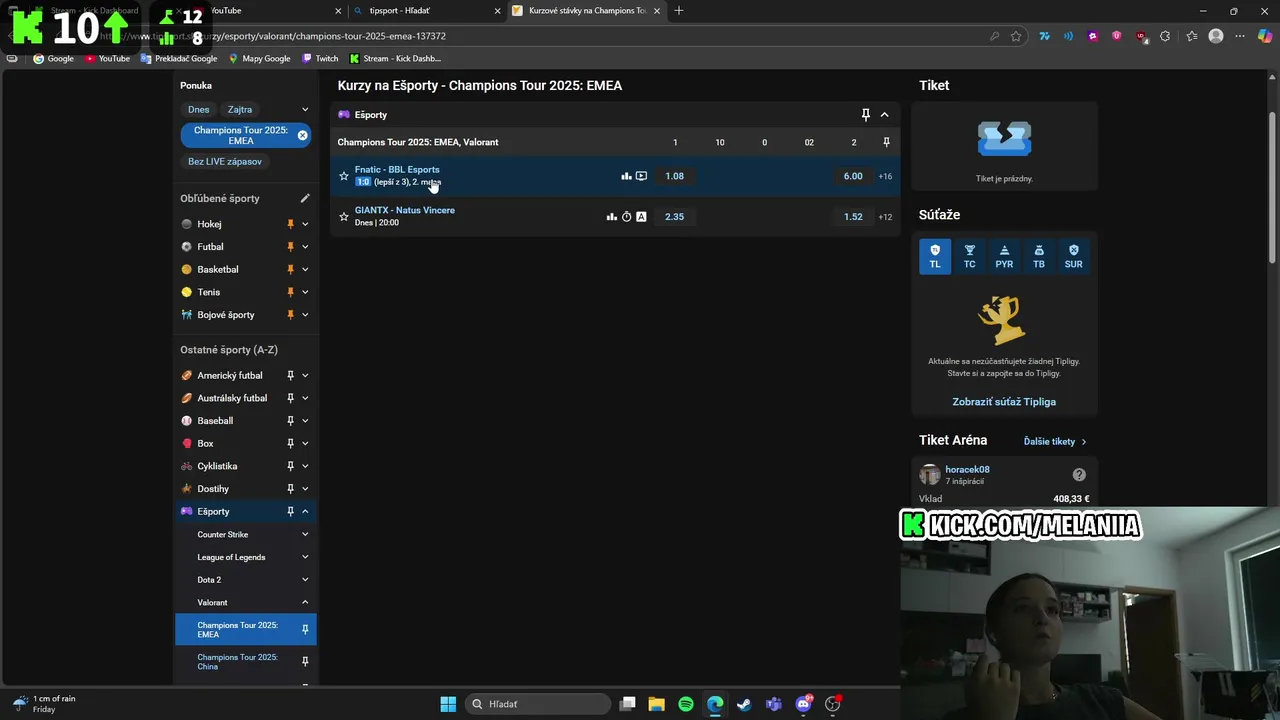Remove the Champions Tour 2025: EMEA filter chip
This screenshot has height=720, width=1280.
click(x=302, y=135)
